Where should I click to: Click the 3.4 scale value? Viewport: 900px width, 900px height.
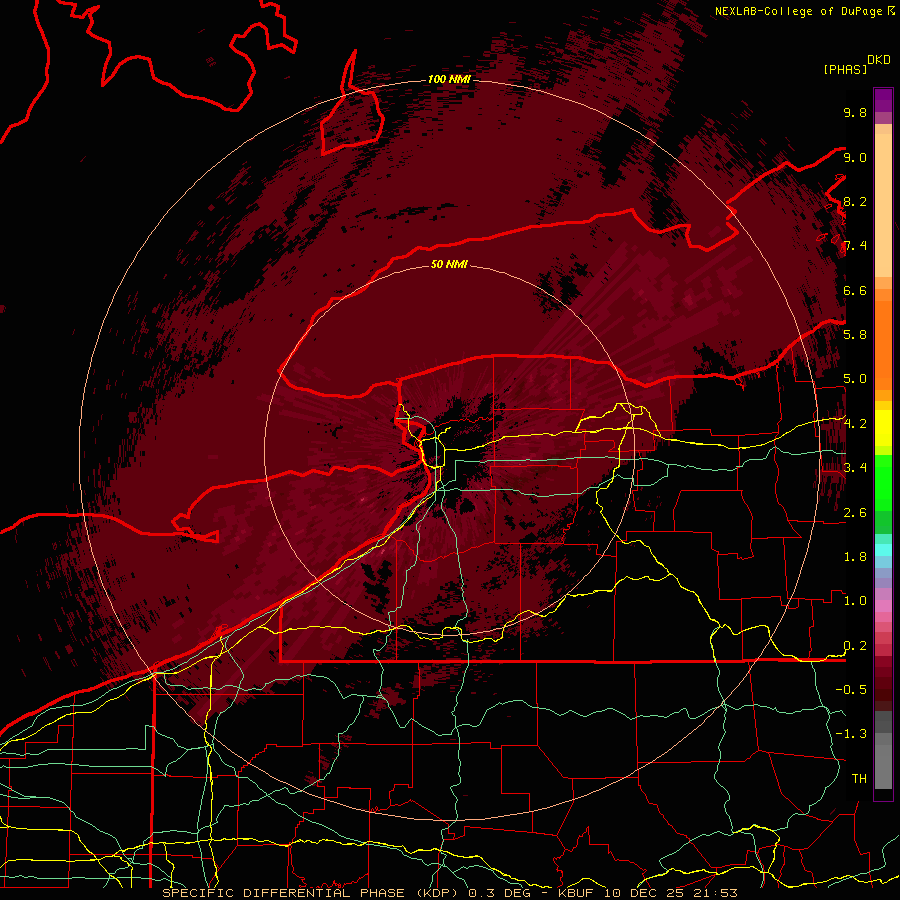click(855, 468)
